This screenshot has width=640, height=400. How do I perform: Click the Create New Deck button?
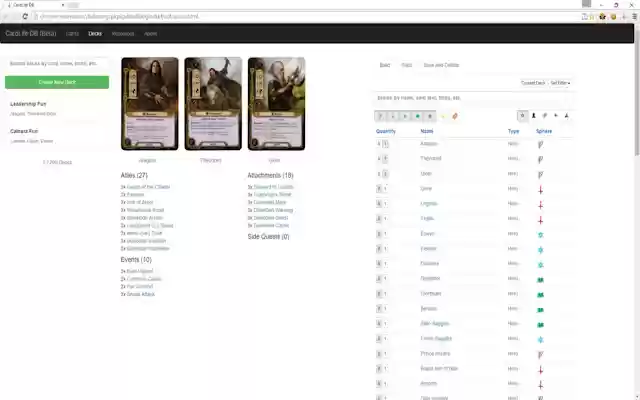(x=57, y=82)
